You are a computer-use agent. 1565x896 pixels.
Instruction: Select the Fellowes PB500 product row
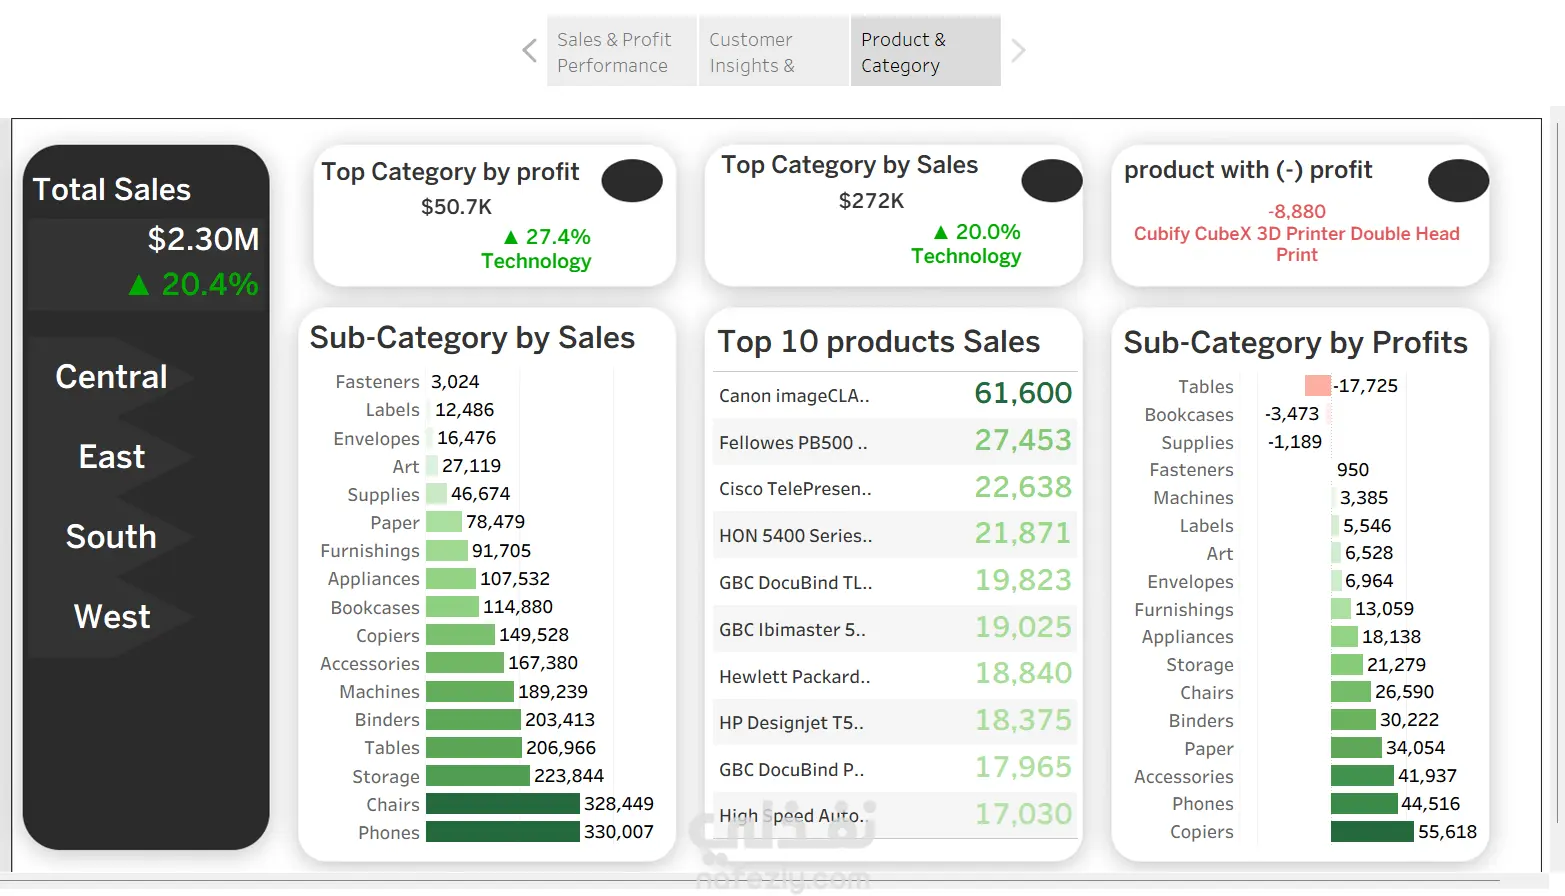(x=895, y=442)
